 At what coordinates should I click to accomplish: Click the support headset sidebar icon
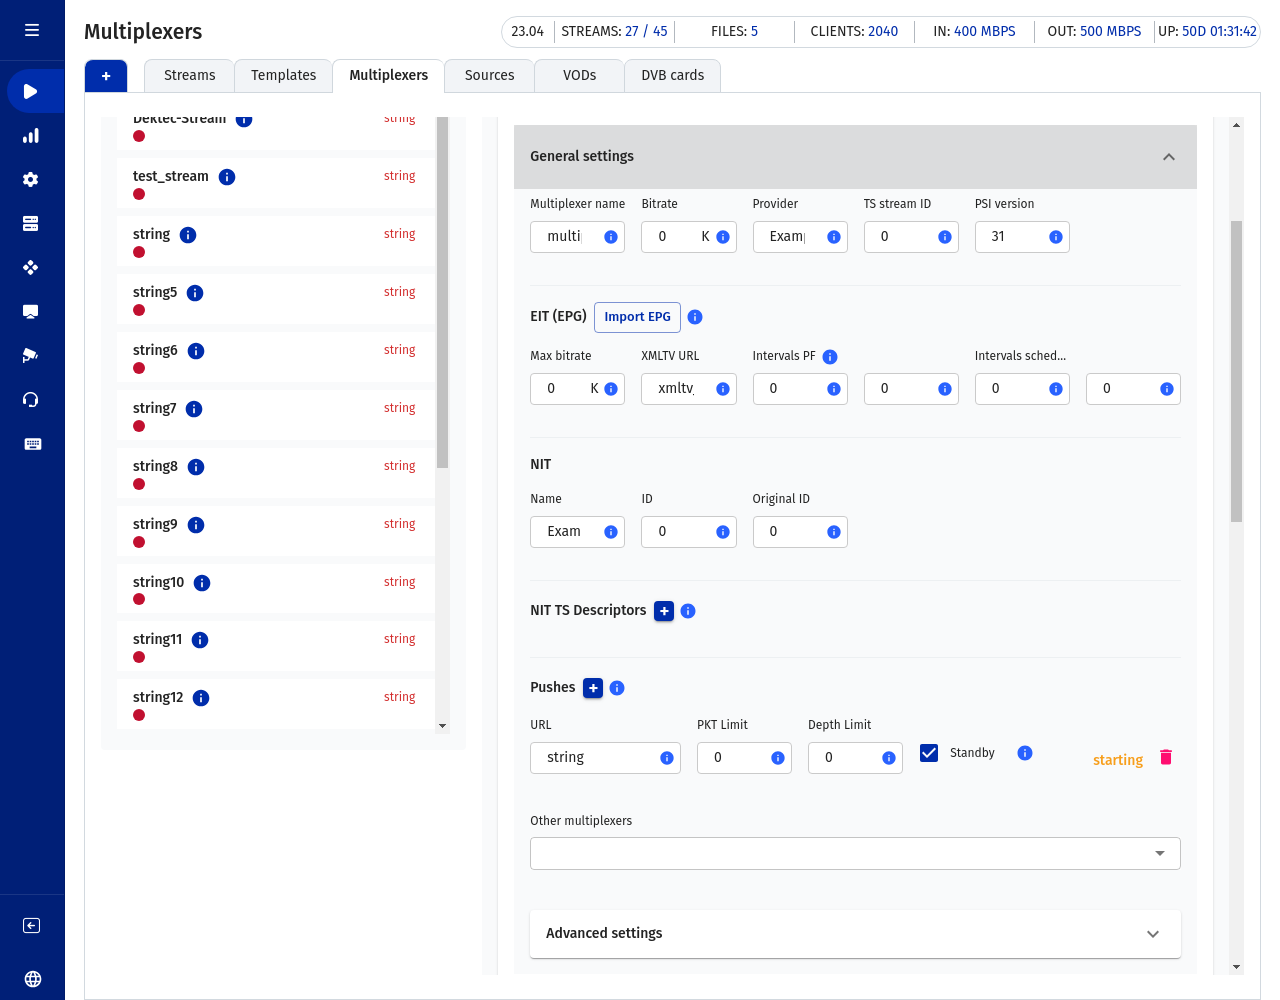[31, 400]
